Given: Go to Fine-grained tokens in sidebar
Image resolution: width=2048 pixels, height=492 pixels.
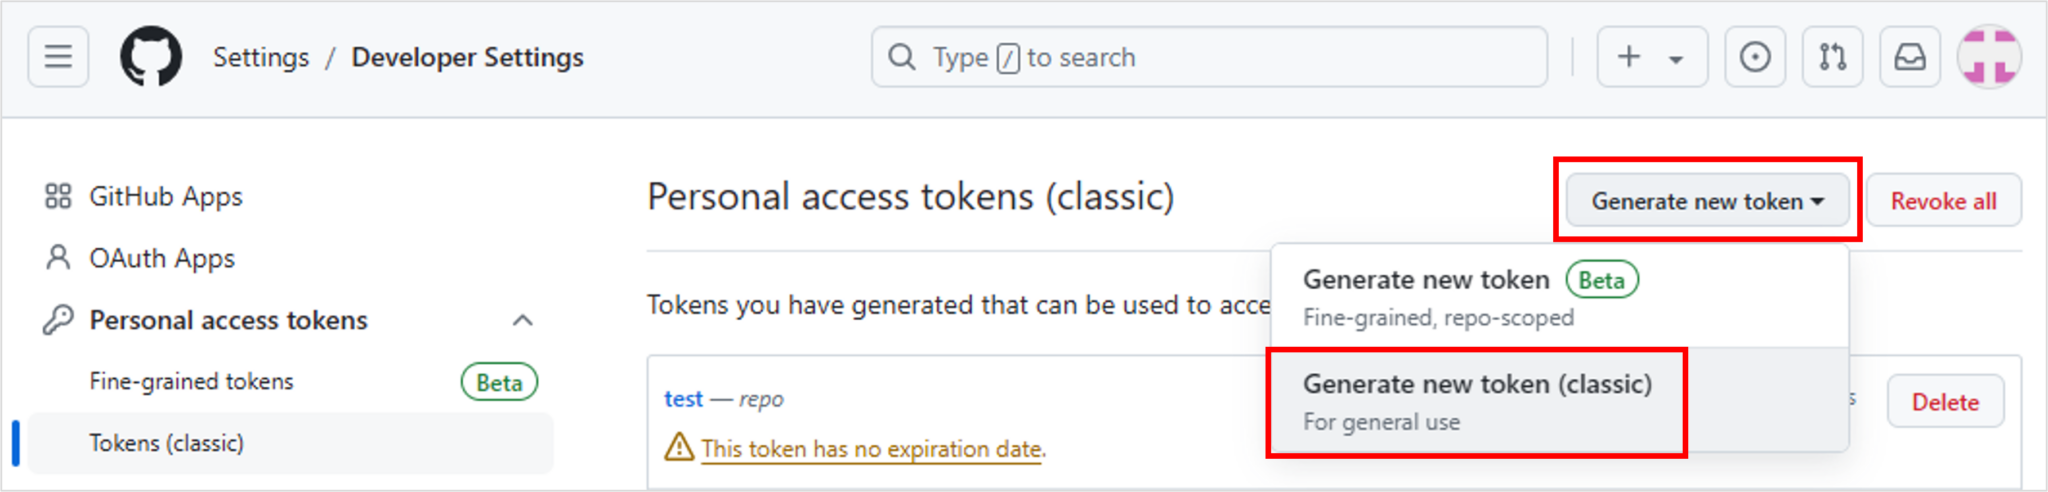Looking at the screenshot, I should 191,382.
